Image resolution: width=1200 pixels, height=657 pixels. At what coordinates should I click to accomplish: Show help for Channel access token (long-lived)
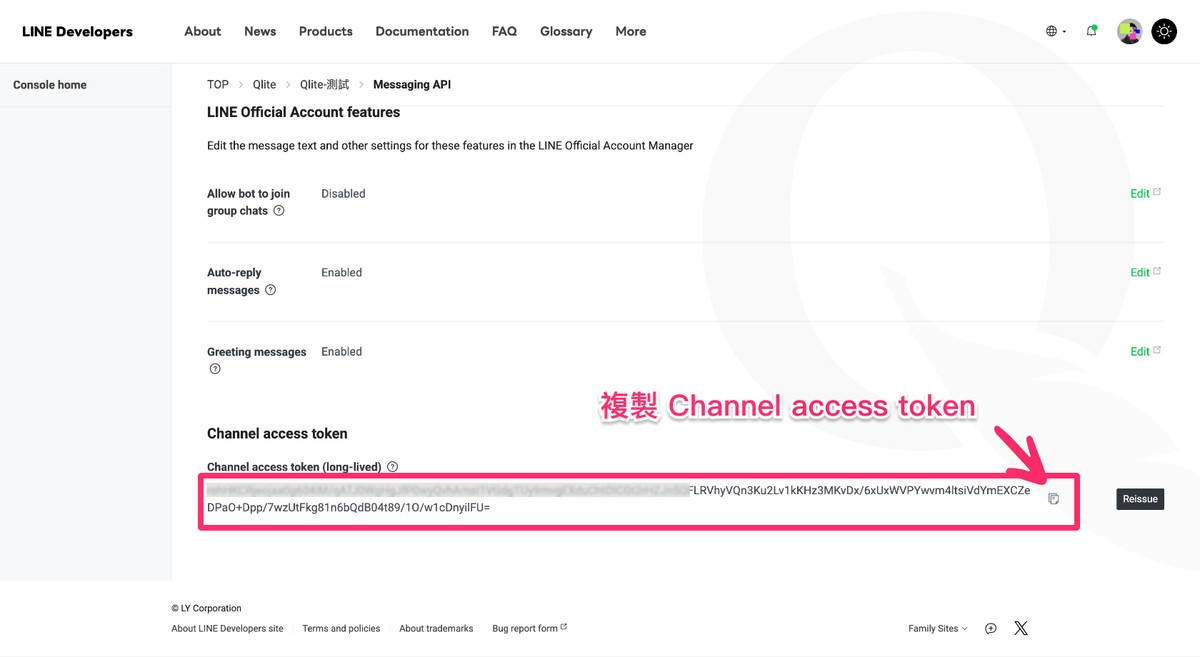point(392,467)
